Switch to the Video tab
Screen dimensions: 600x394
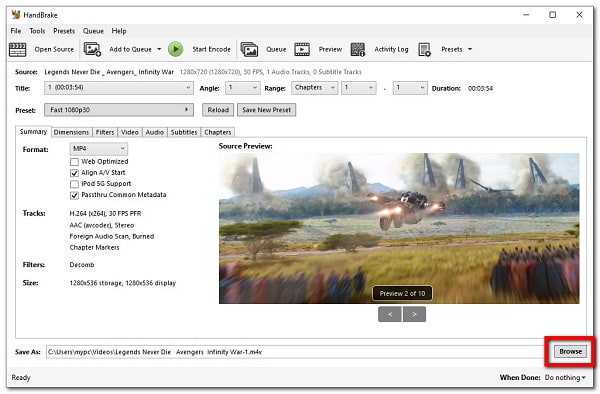[130, 132]
